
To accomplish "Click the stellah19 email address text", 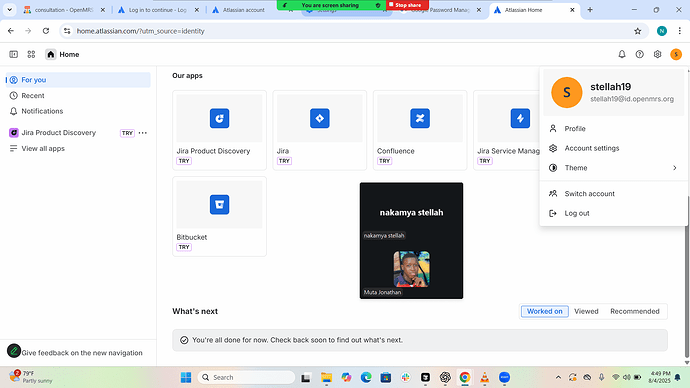I will coord(632,99).
